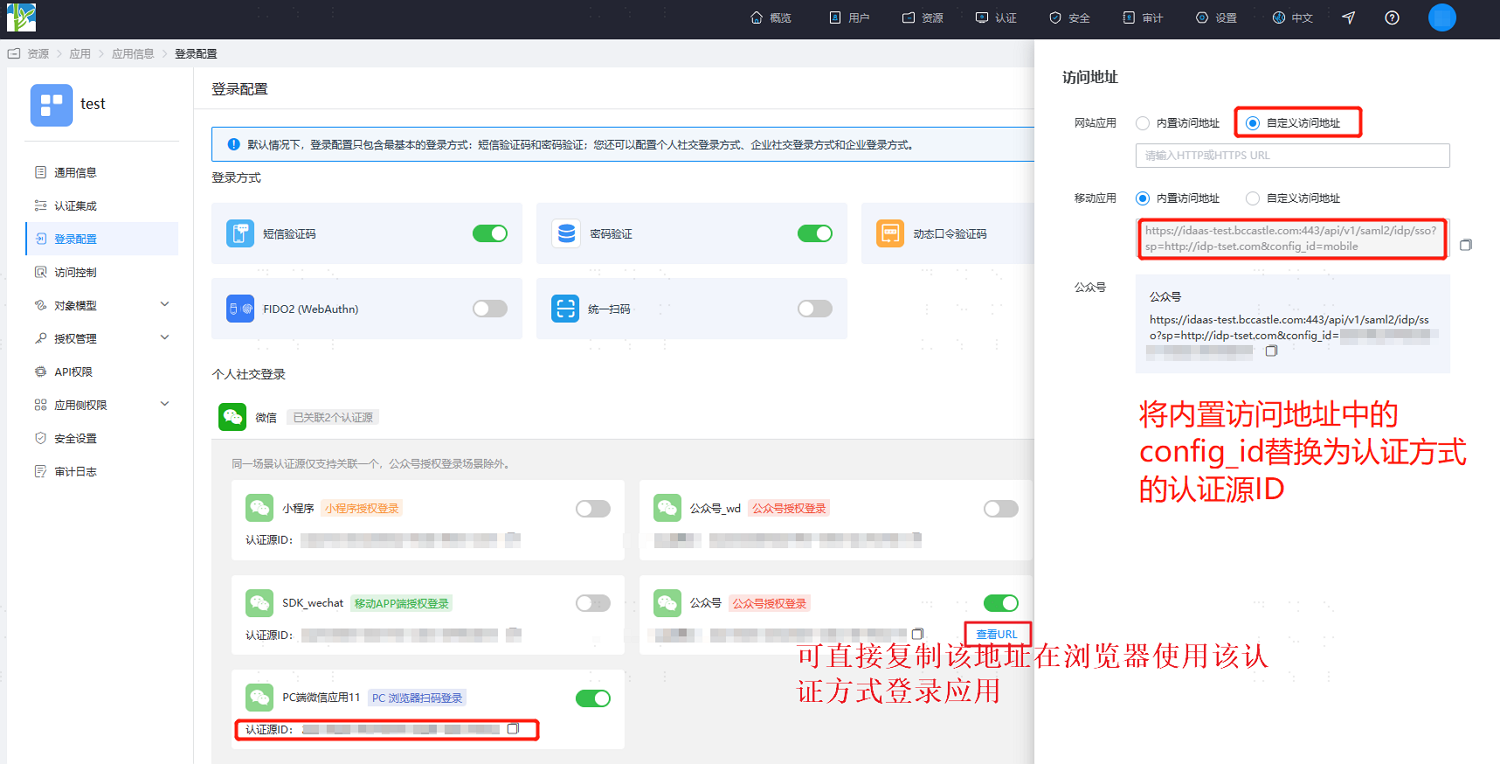Click the HTTP or HTTPS URL input field
Viewport: 1500px width, 764px height.
click(1292, 155)
